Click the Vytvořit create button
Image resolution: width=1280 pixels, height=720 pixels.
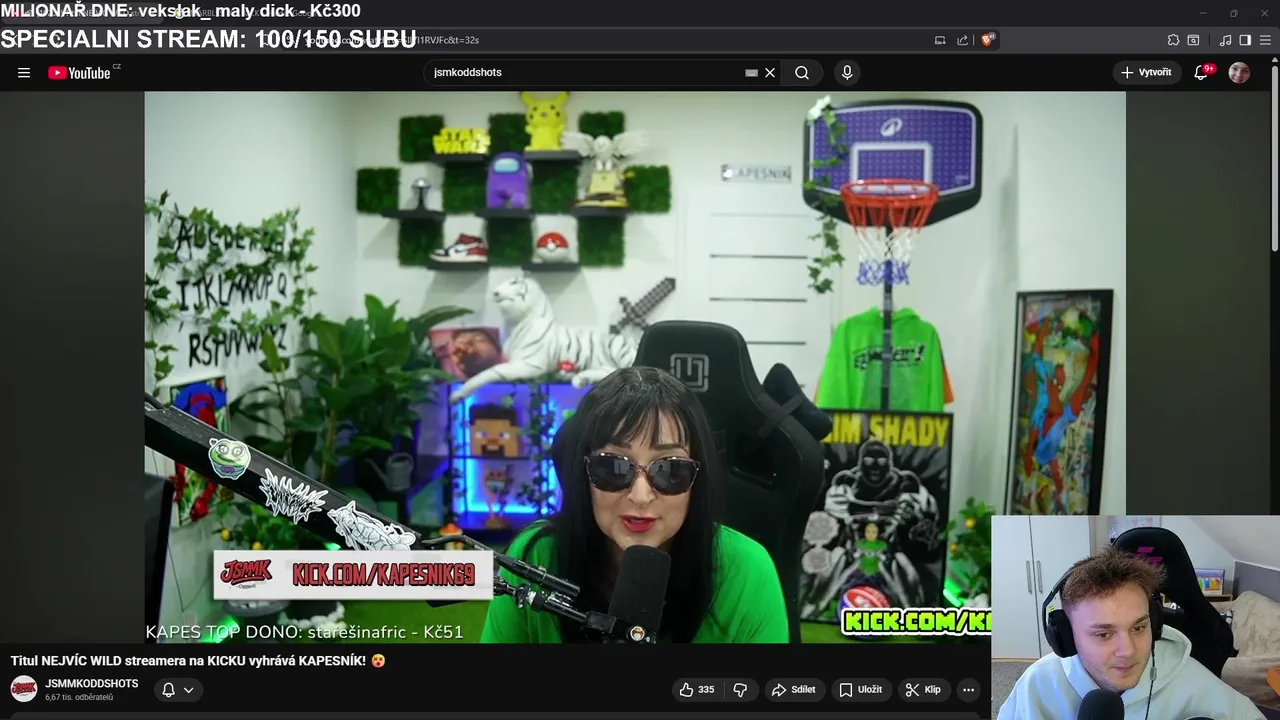tap(1146, 72)
